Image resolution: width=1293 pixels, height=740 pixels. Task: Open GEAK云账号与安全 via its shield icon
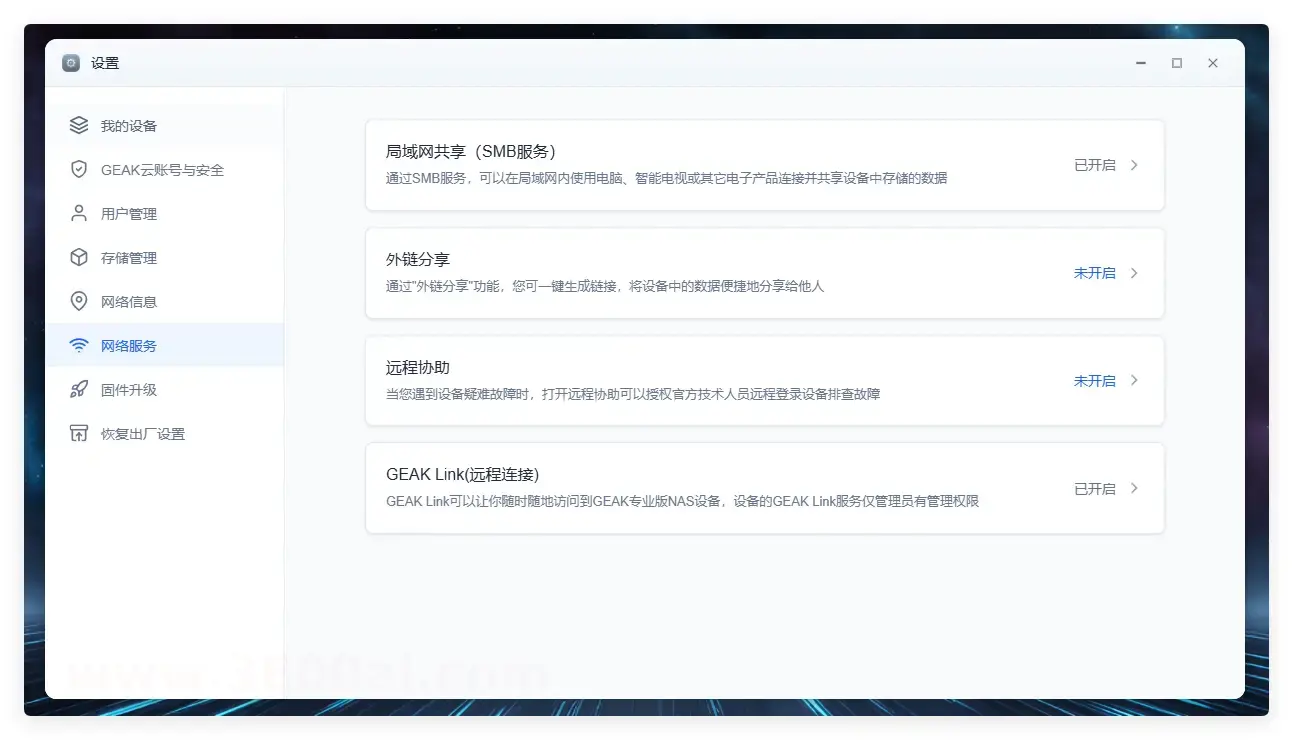pyautogui.click(x=79, y=169)
